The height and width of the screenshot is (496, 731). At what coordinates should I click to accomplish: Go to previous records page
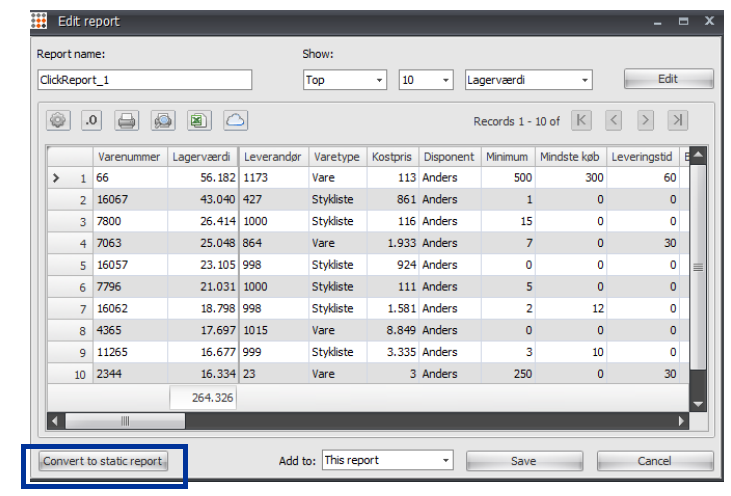(x=614, y=121)
